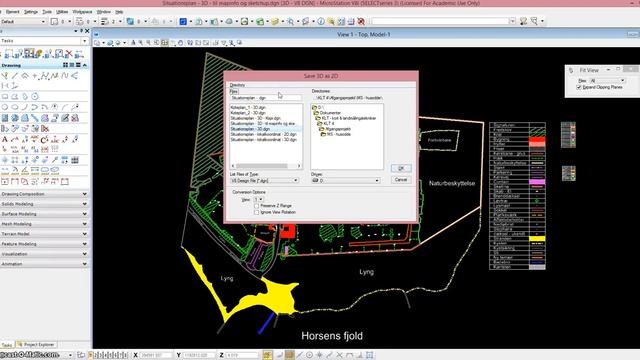Click the folder icon next to Dokumenter
Viewport: 640px width, 360px height.
click(316, 113)
